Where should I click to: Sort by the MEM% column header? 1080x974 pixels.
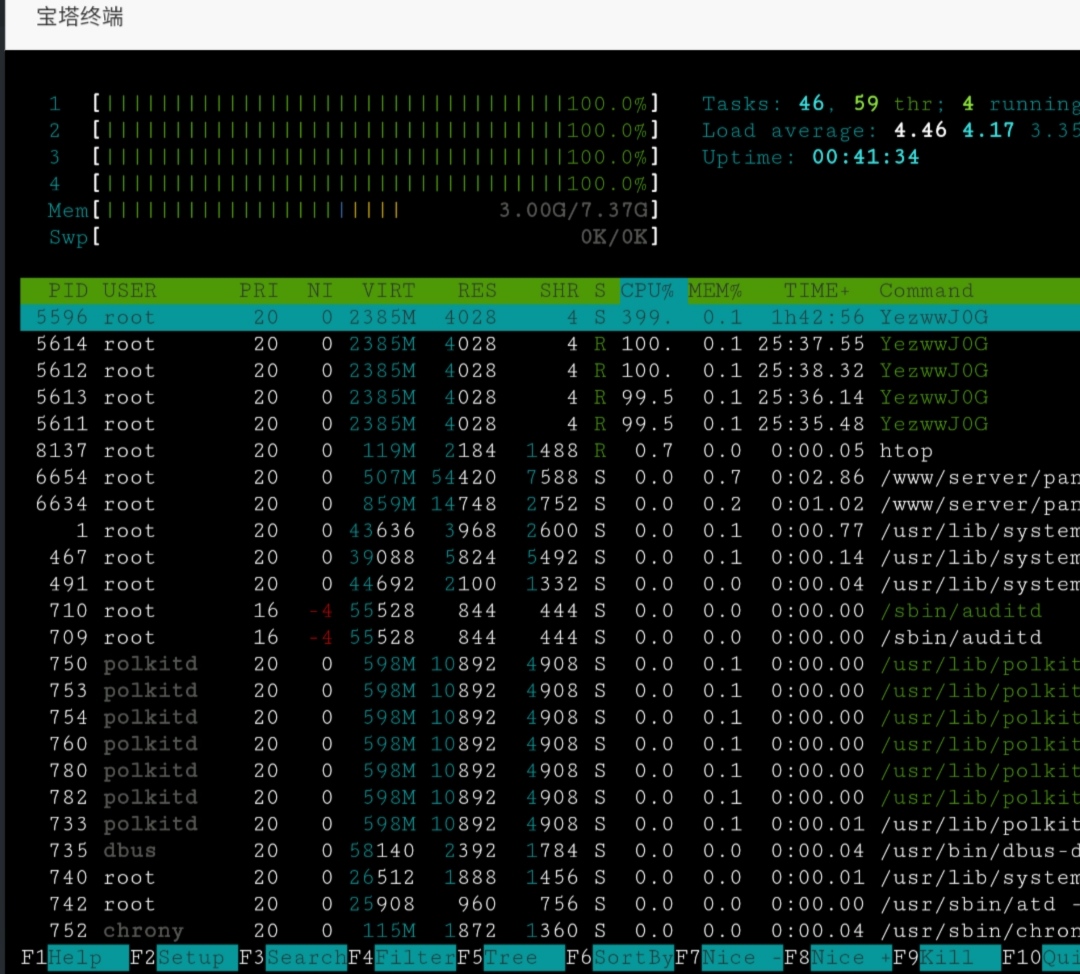(715, 291)
